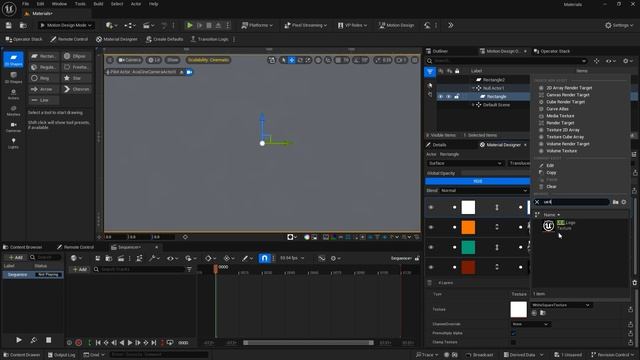640x360 pixels.
Task: Click Add track button in Sequencer
Action: [80, 269]
